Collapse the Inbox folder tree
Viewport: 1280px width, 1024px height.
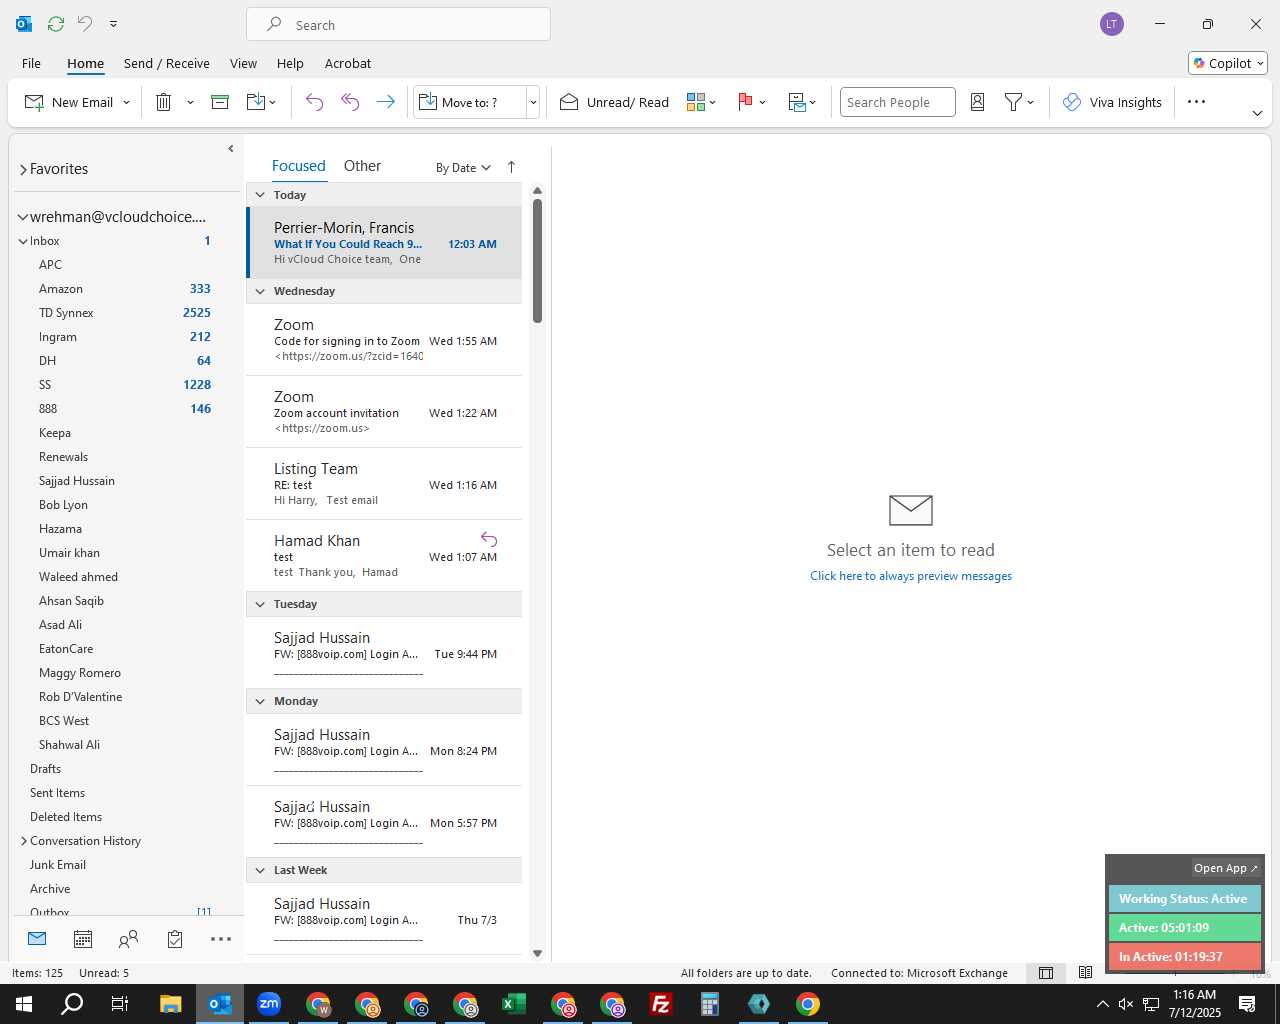pos(22,241)
